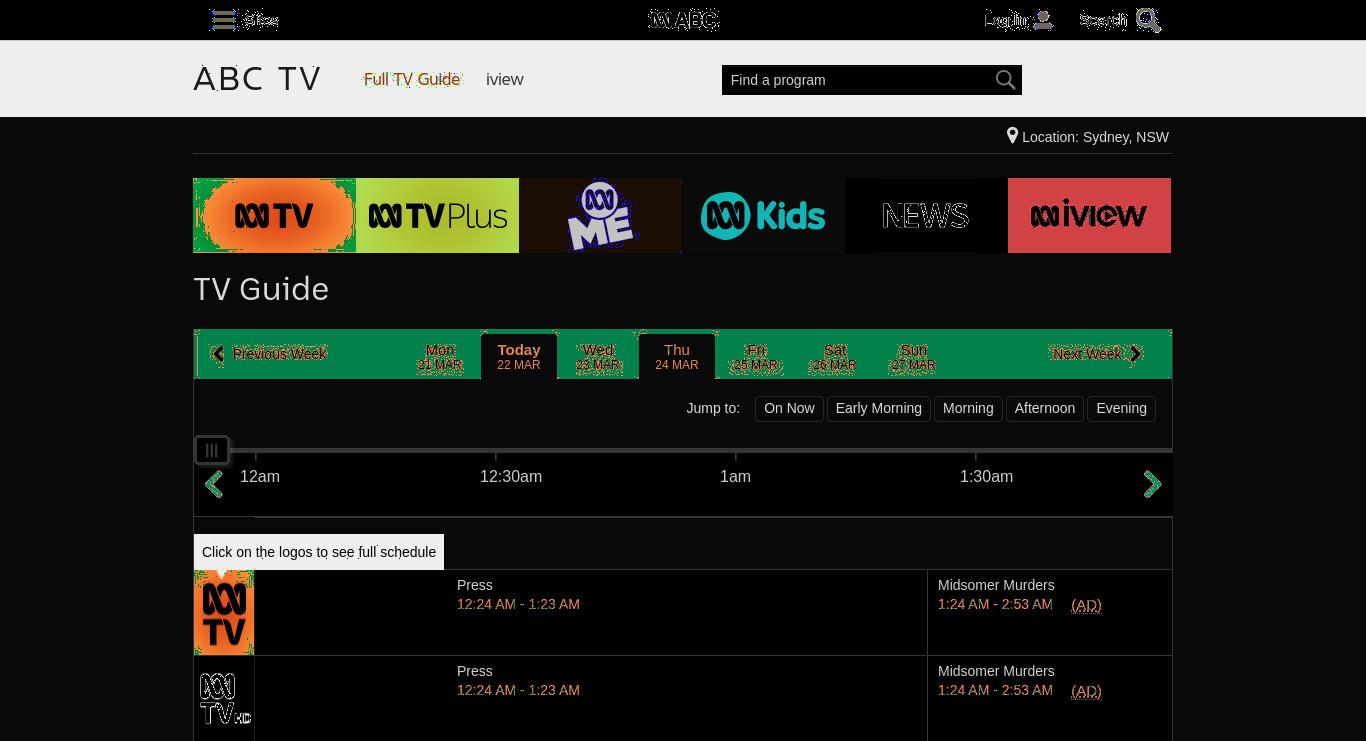Click the timeline slider handle
1366x741 pixels.
click(x=212, y=450)
